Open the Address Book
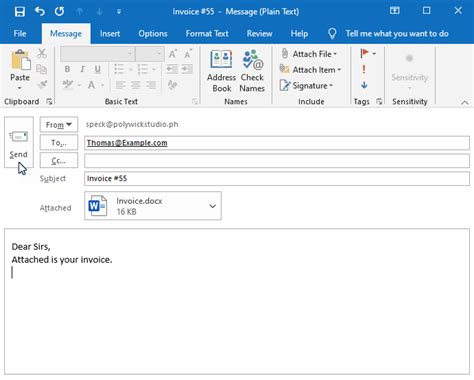 221,71
